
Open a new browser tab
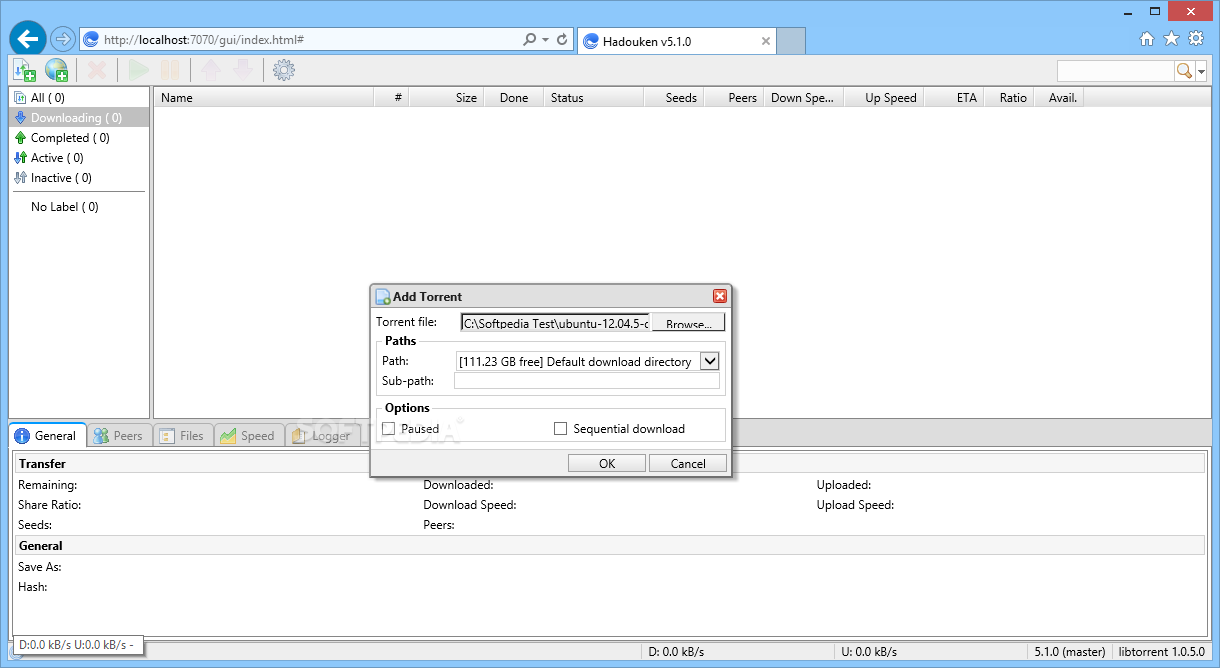(792, 41)
